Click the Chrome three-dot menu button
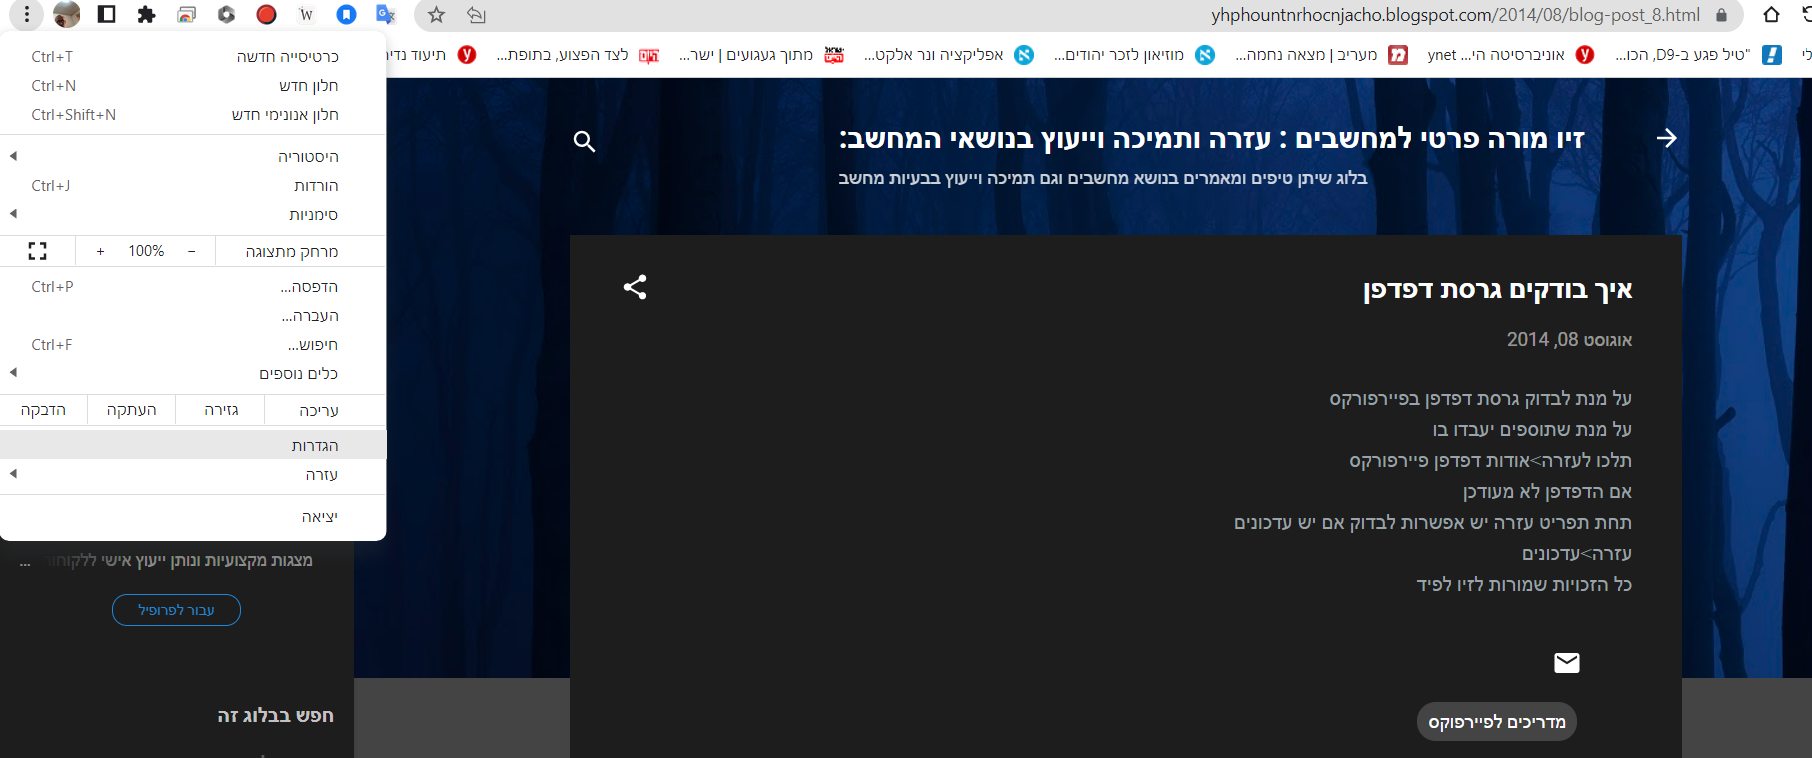 27,15
